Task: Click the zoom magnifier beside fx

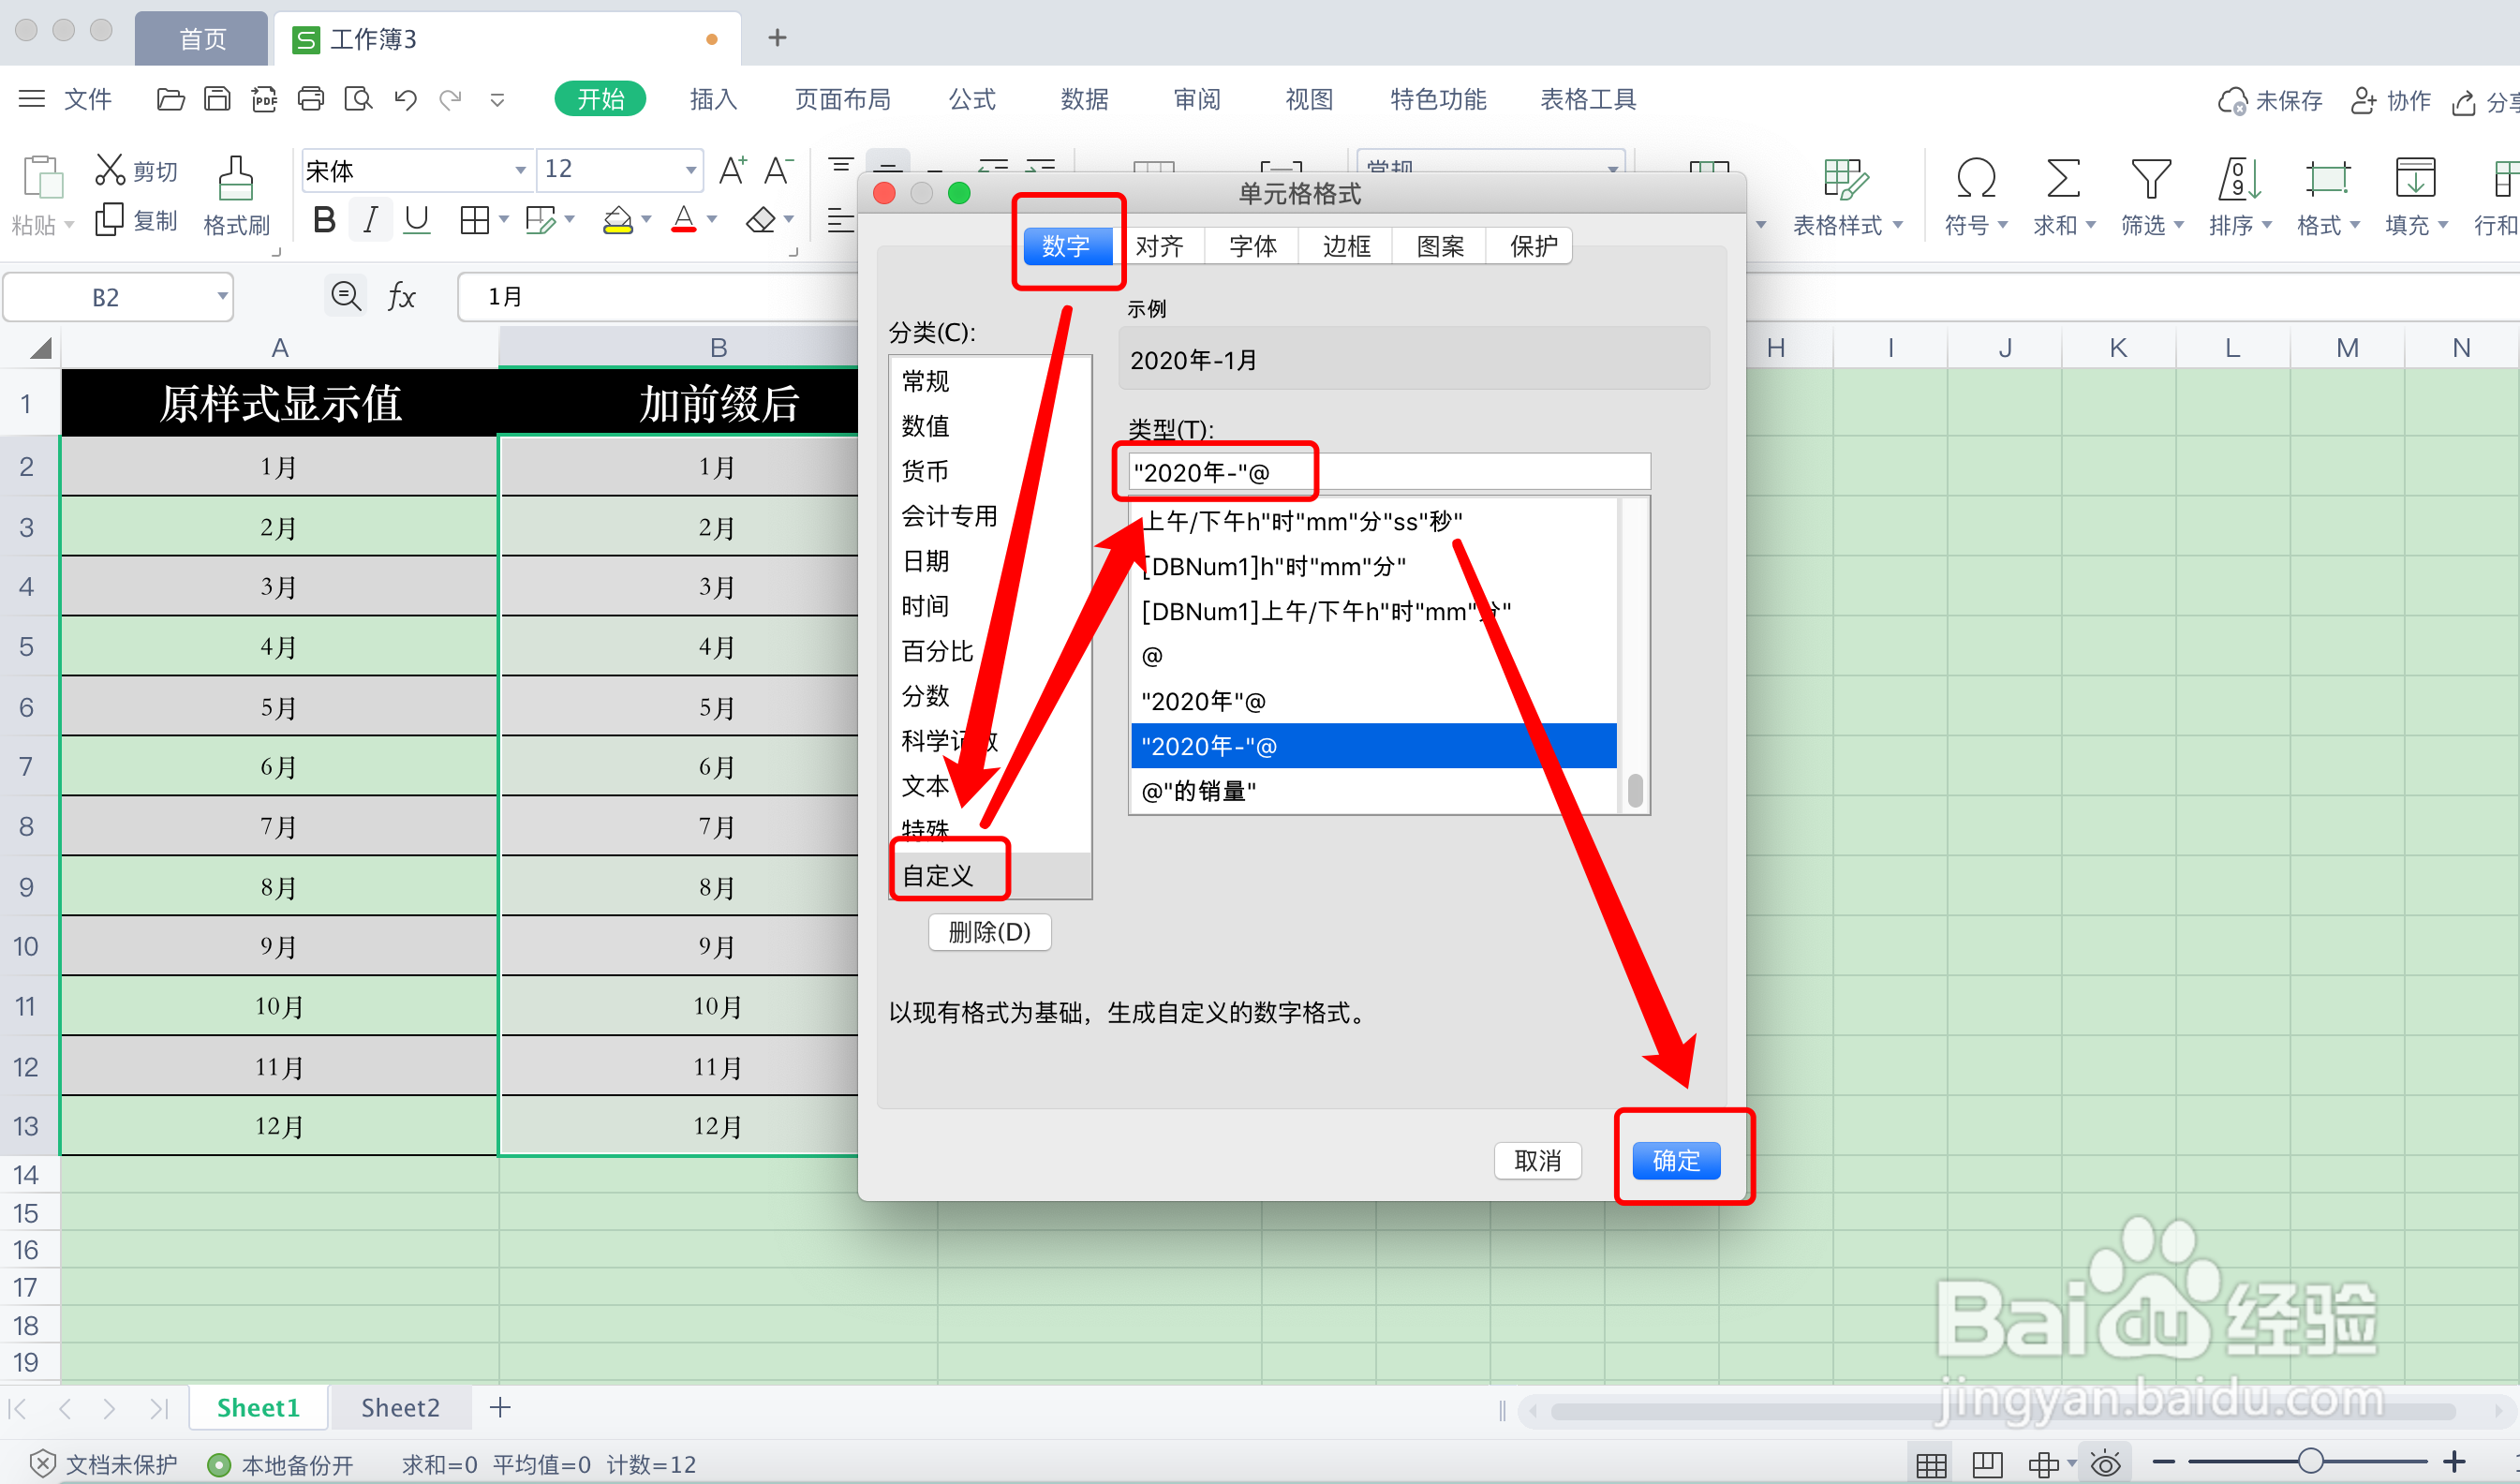Action: click(x=346, y=296)
